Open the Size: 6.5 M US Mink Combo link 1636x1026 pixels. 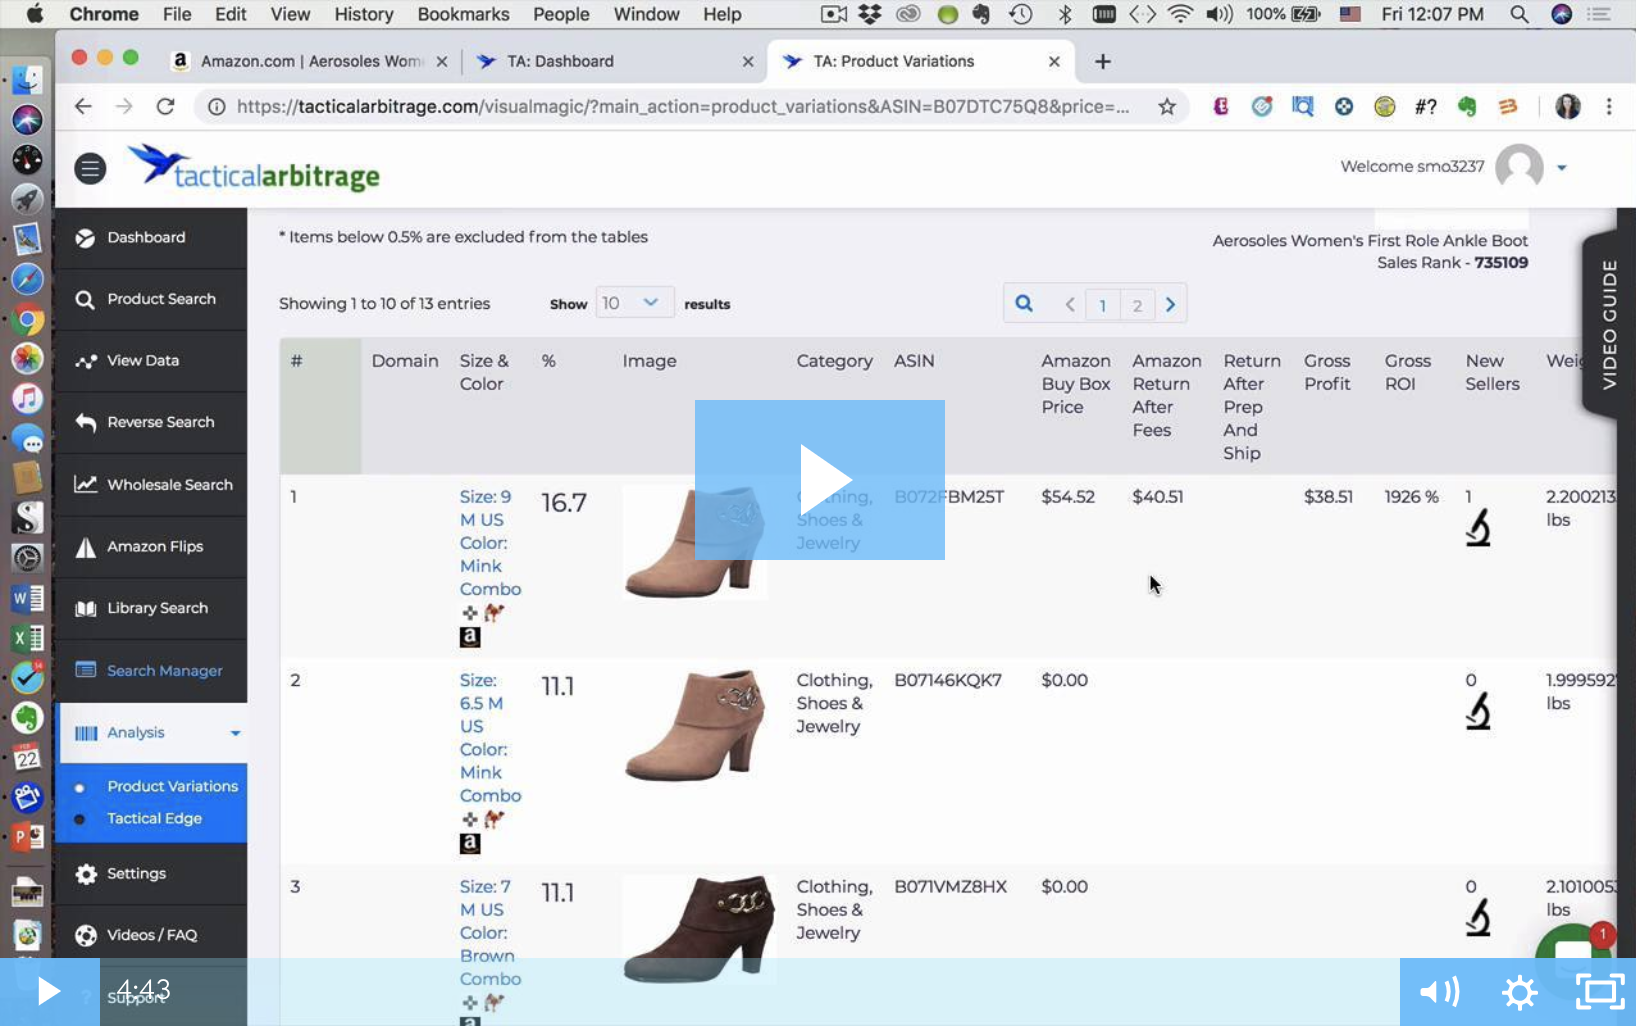click(x=490, y=738)
